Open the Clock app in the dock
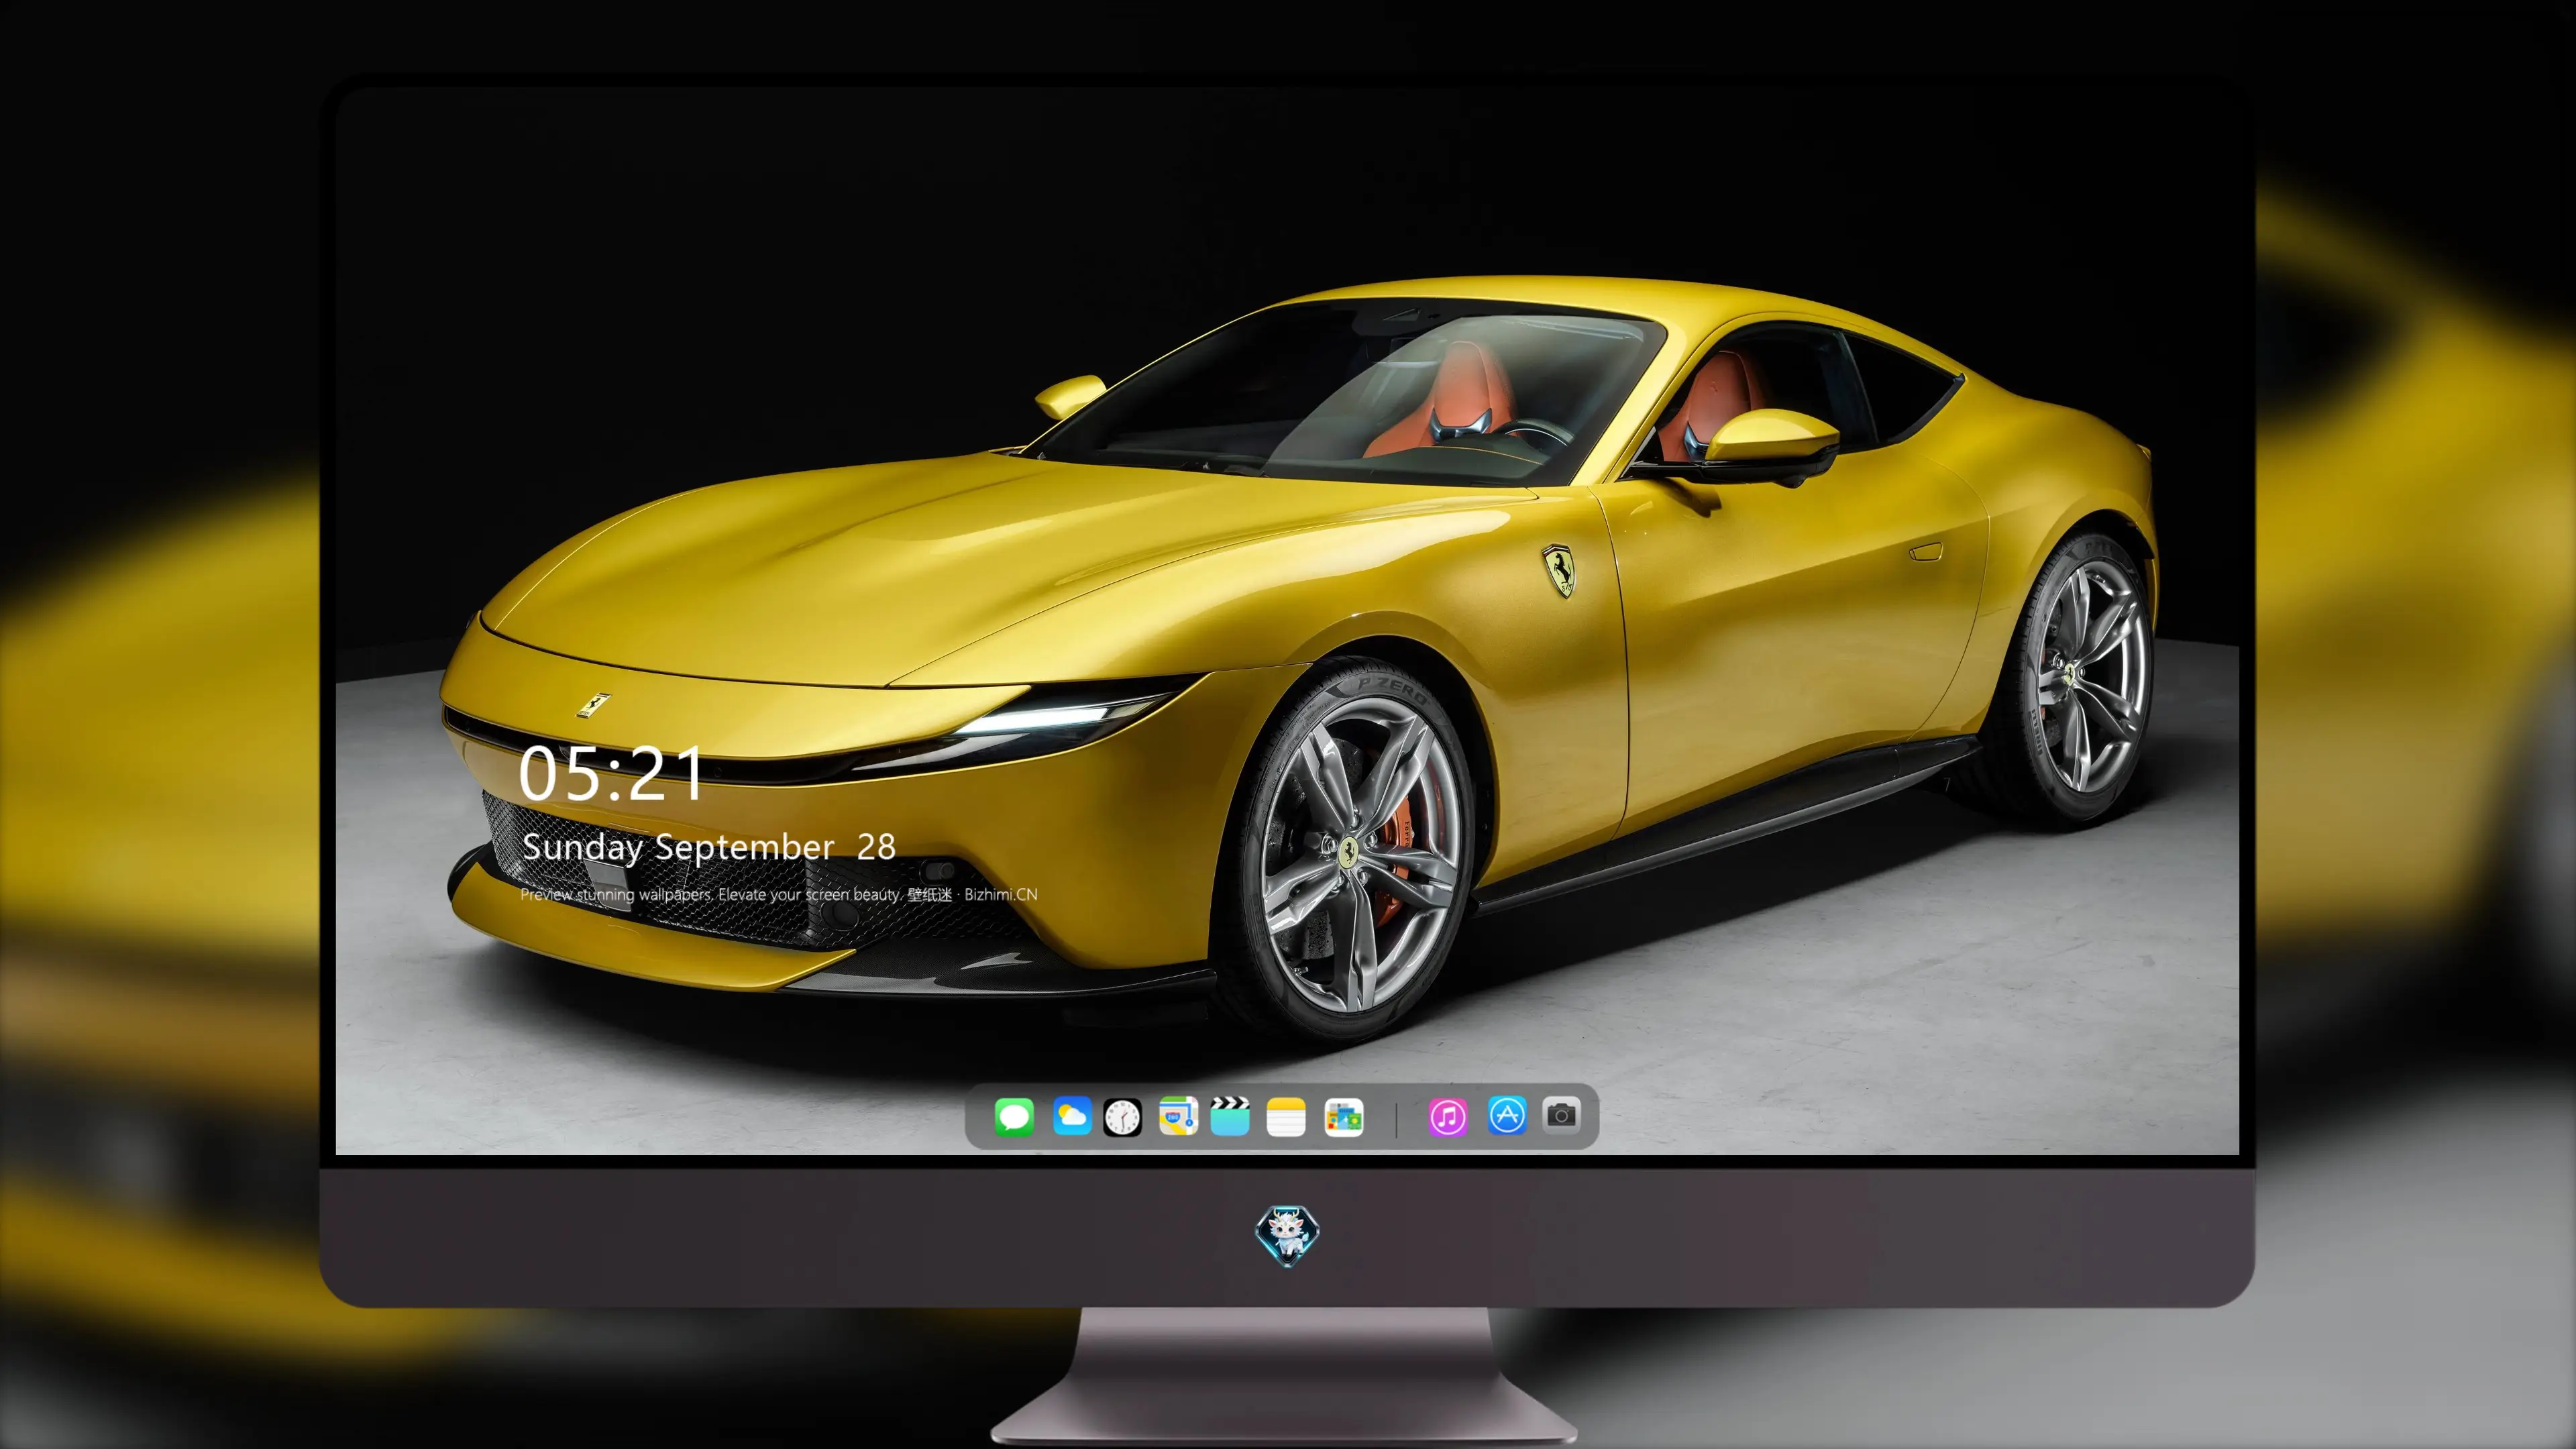2576x1449 pixels. 1122,1117
